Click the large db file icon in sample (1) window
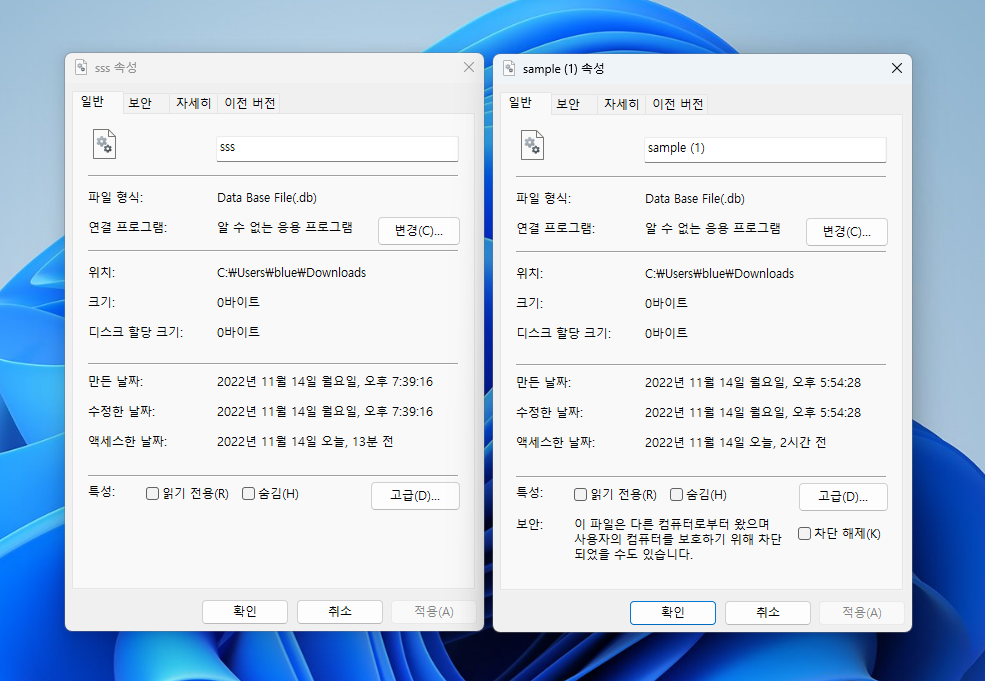The image size is (985, 681). [x=532, y=146]
